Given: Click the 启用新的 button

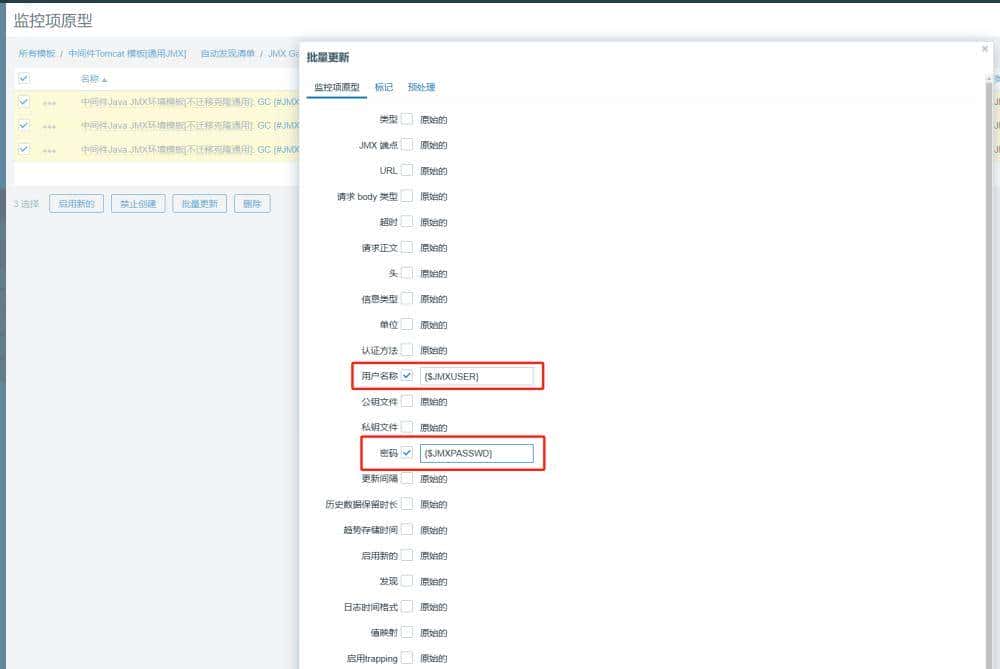Looking at the screenshot, I should 76,202.
